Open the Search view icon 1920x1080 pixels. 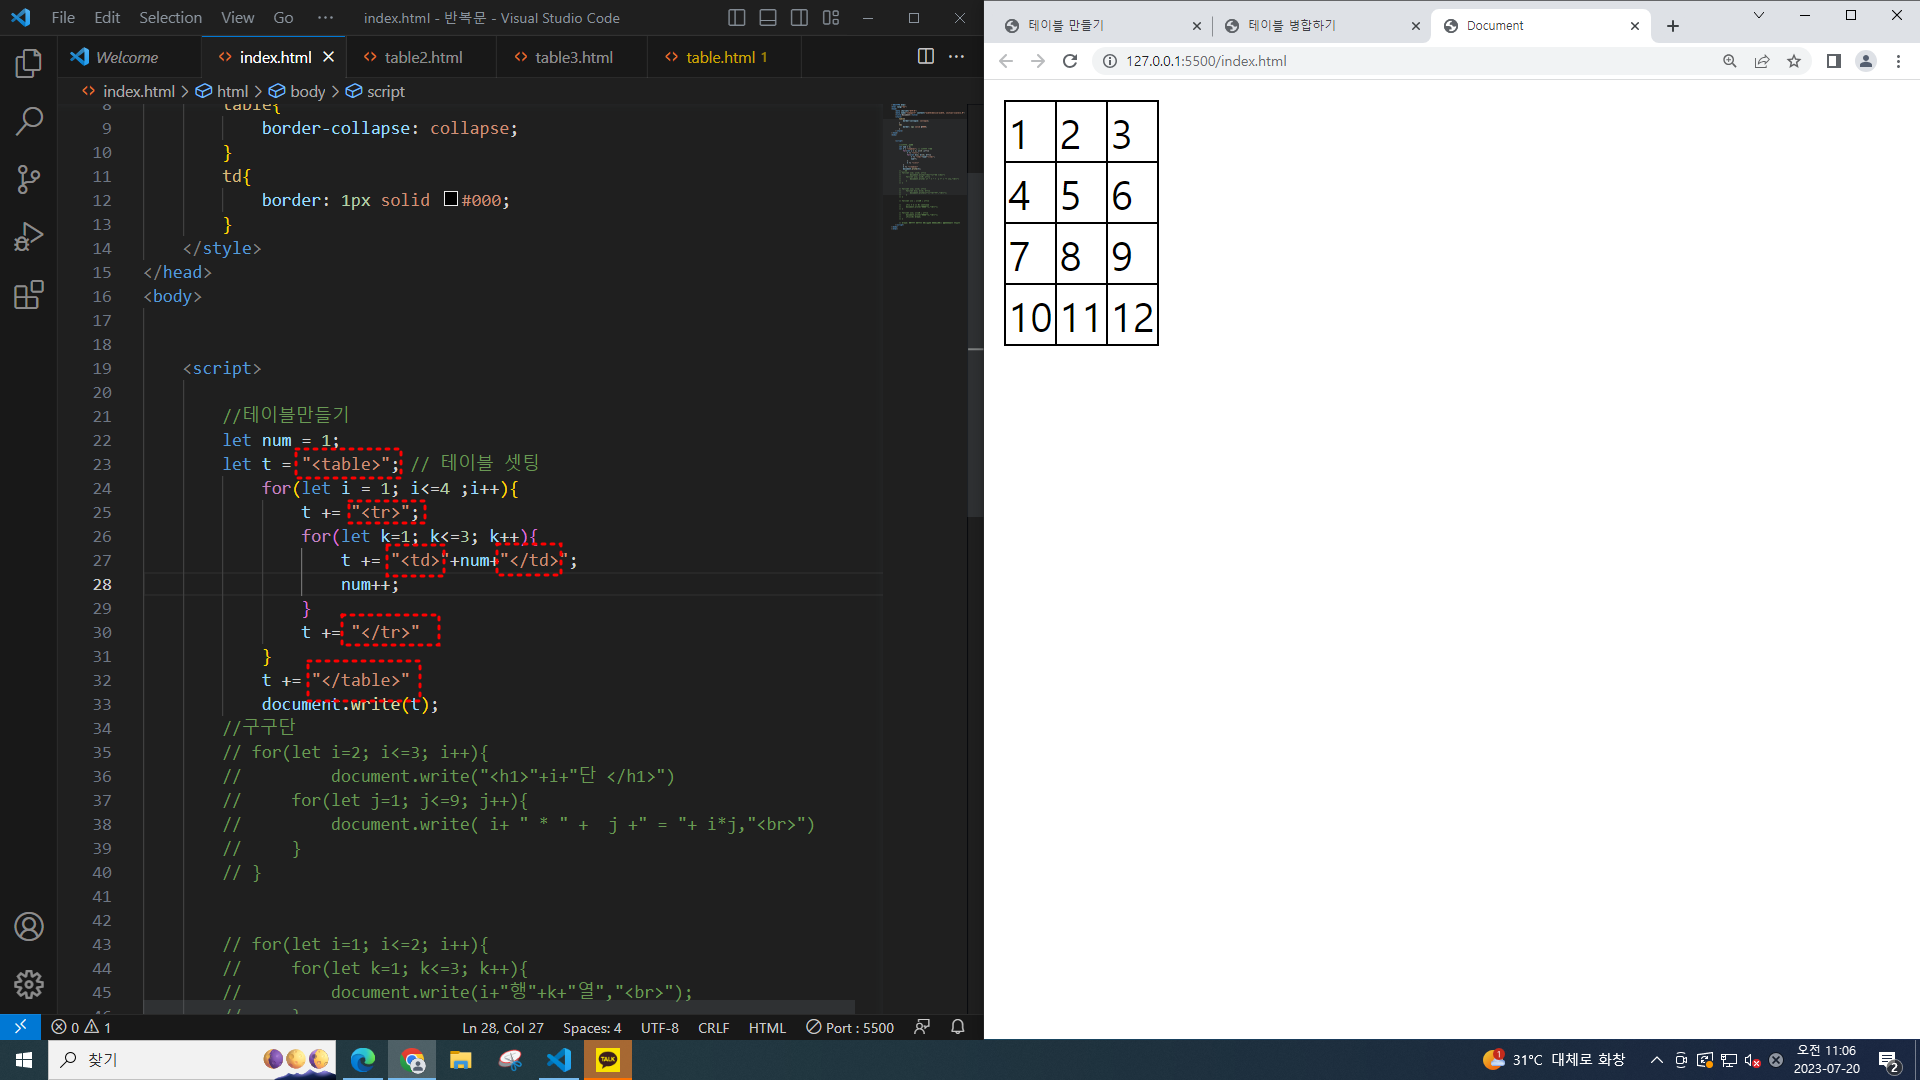29,122
